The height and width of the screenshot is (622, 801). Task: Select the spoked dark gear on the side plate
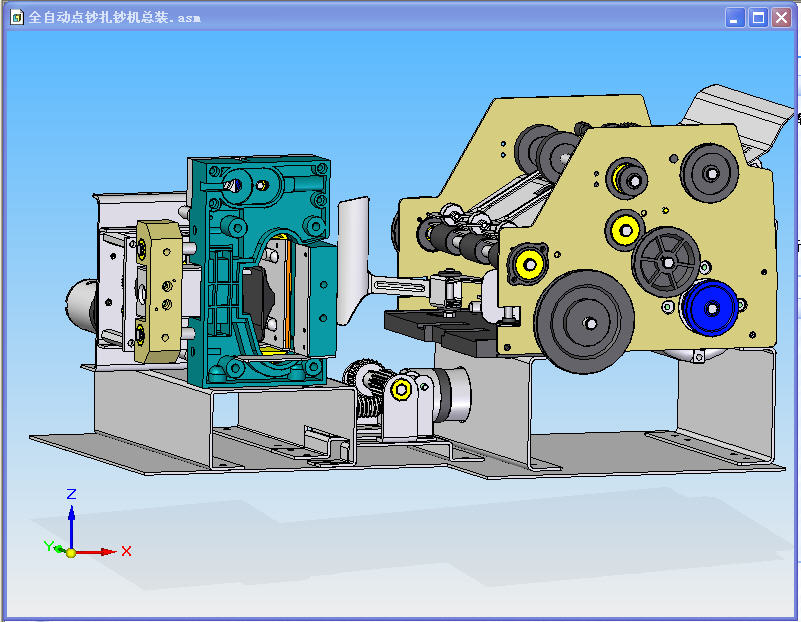tap(667, 262)
